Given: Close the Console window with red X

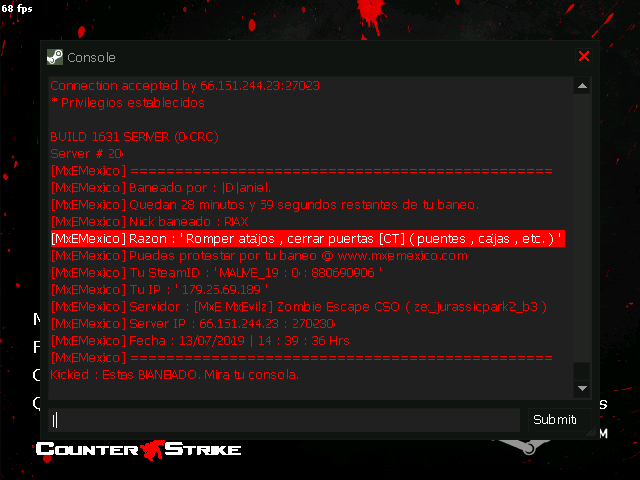Looking at the screenshot, I should 584,56.
